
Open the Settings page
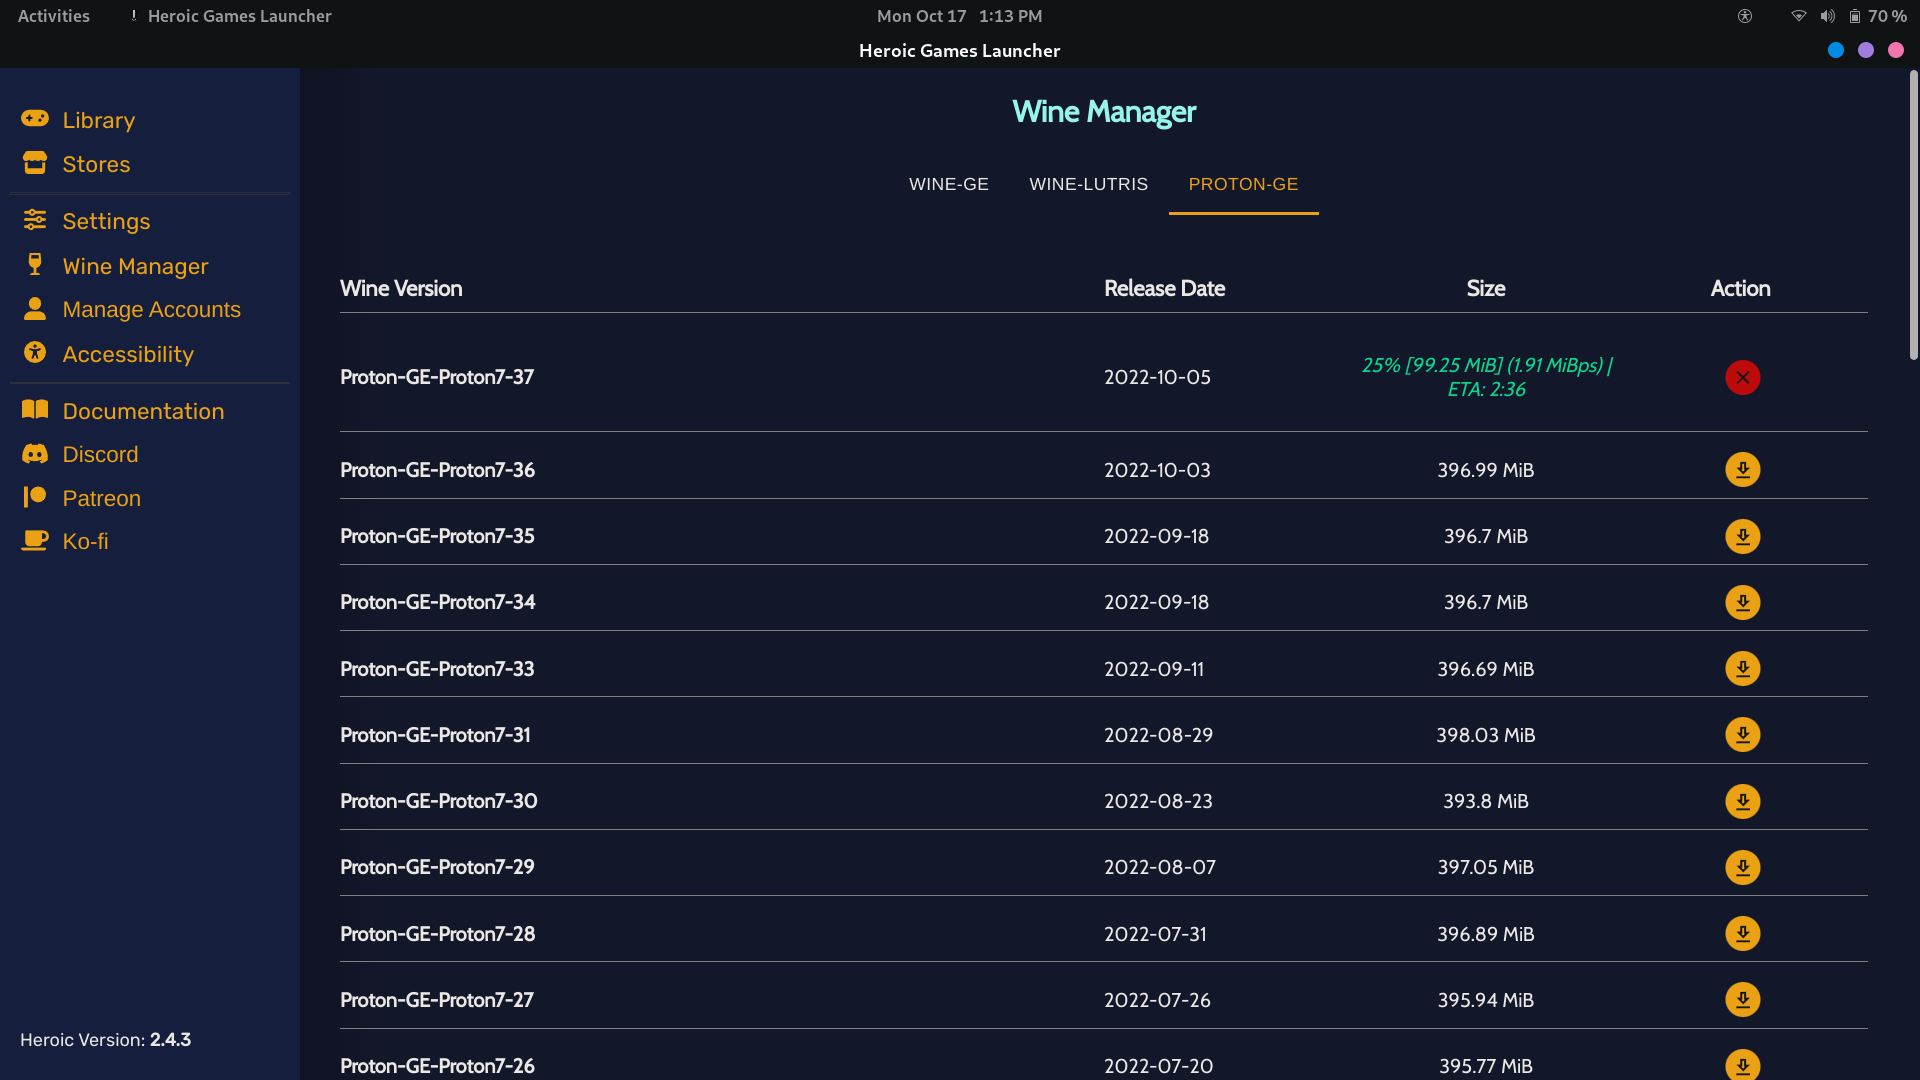click(106, 221)
